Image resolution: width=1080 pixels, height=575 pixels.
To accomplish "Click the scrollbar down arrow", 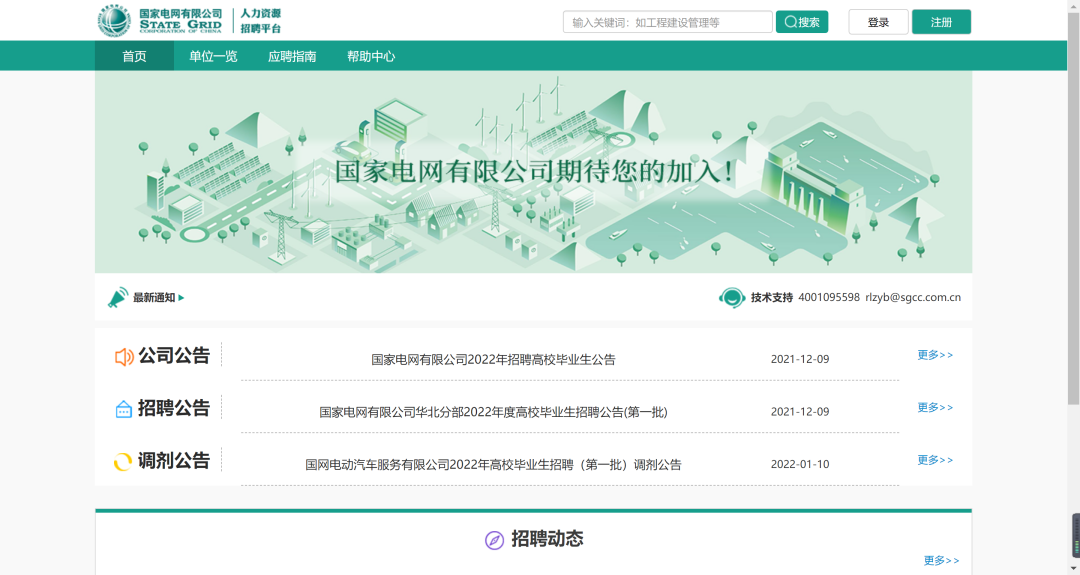I will (x=1073, y=568).
